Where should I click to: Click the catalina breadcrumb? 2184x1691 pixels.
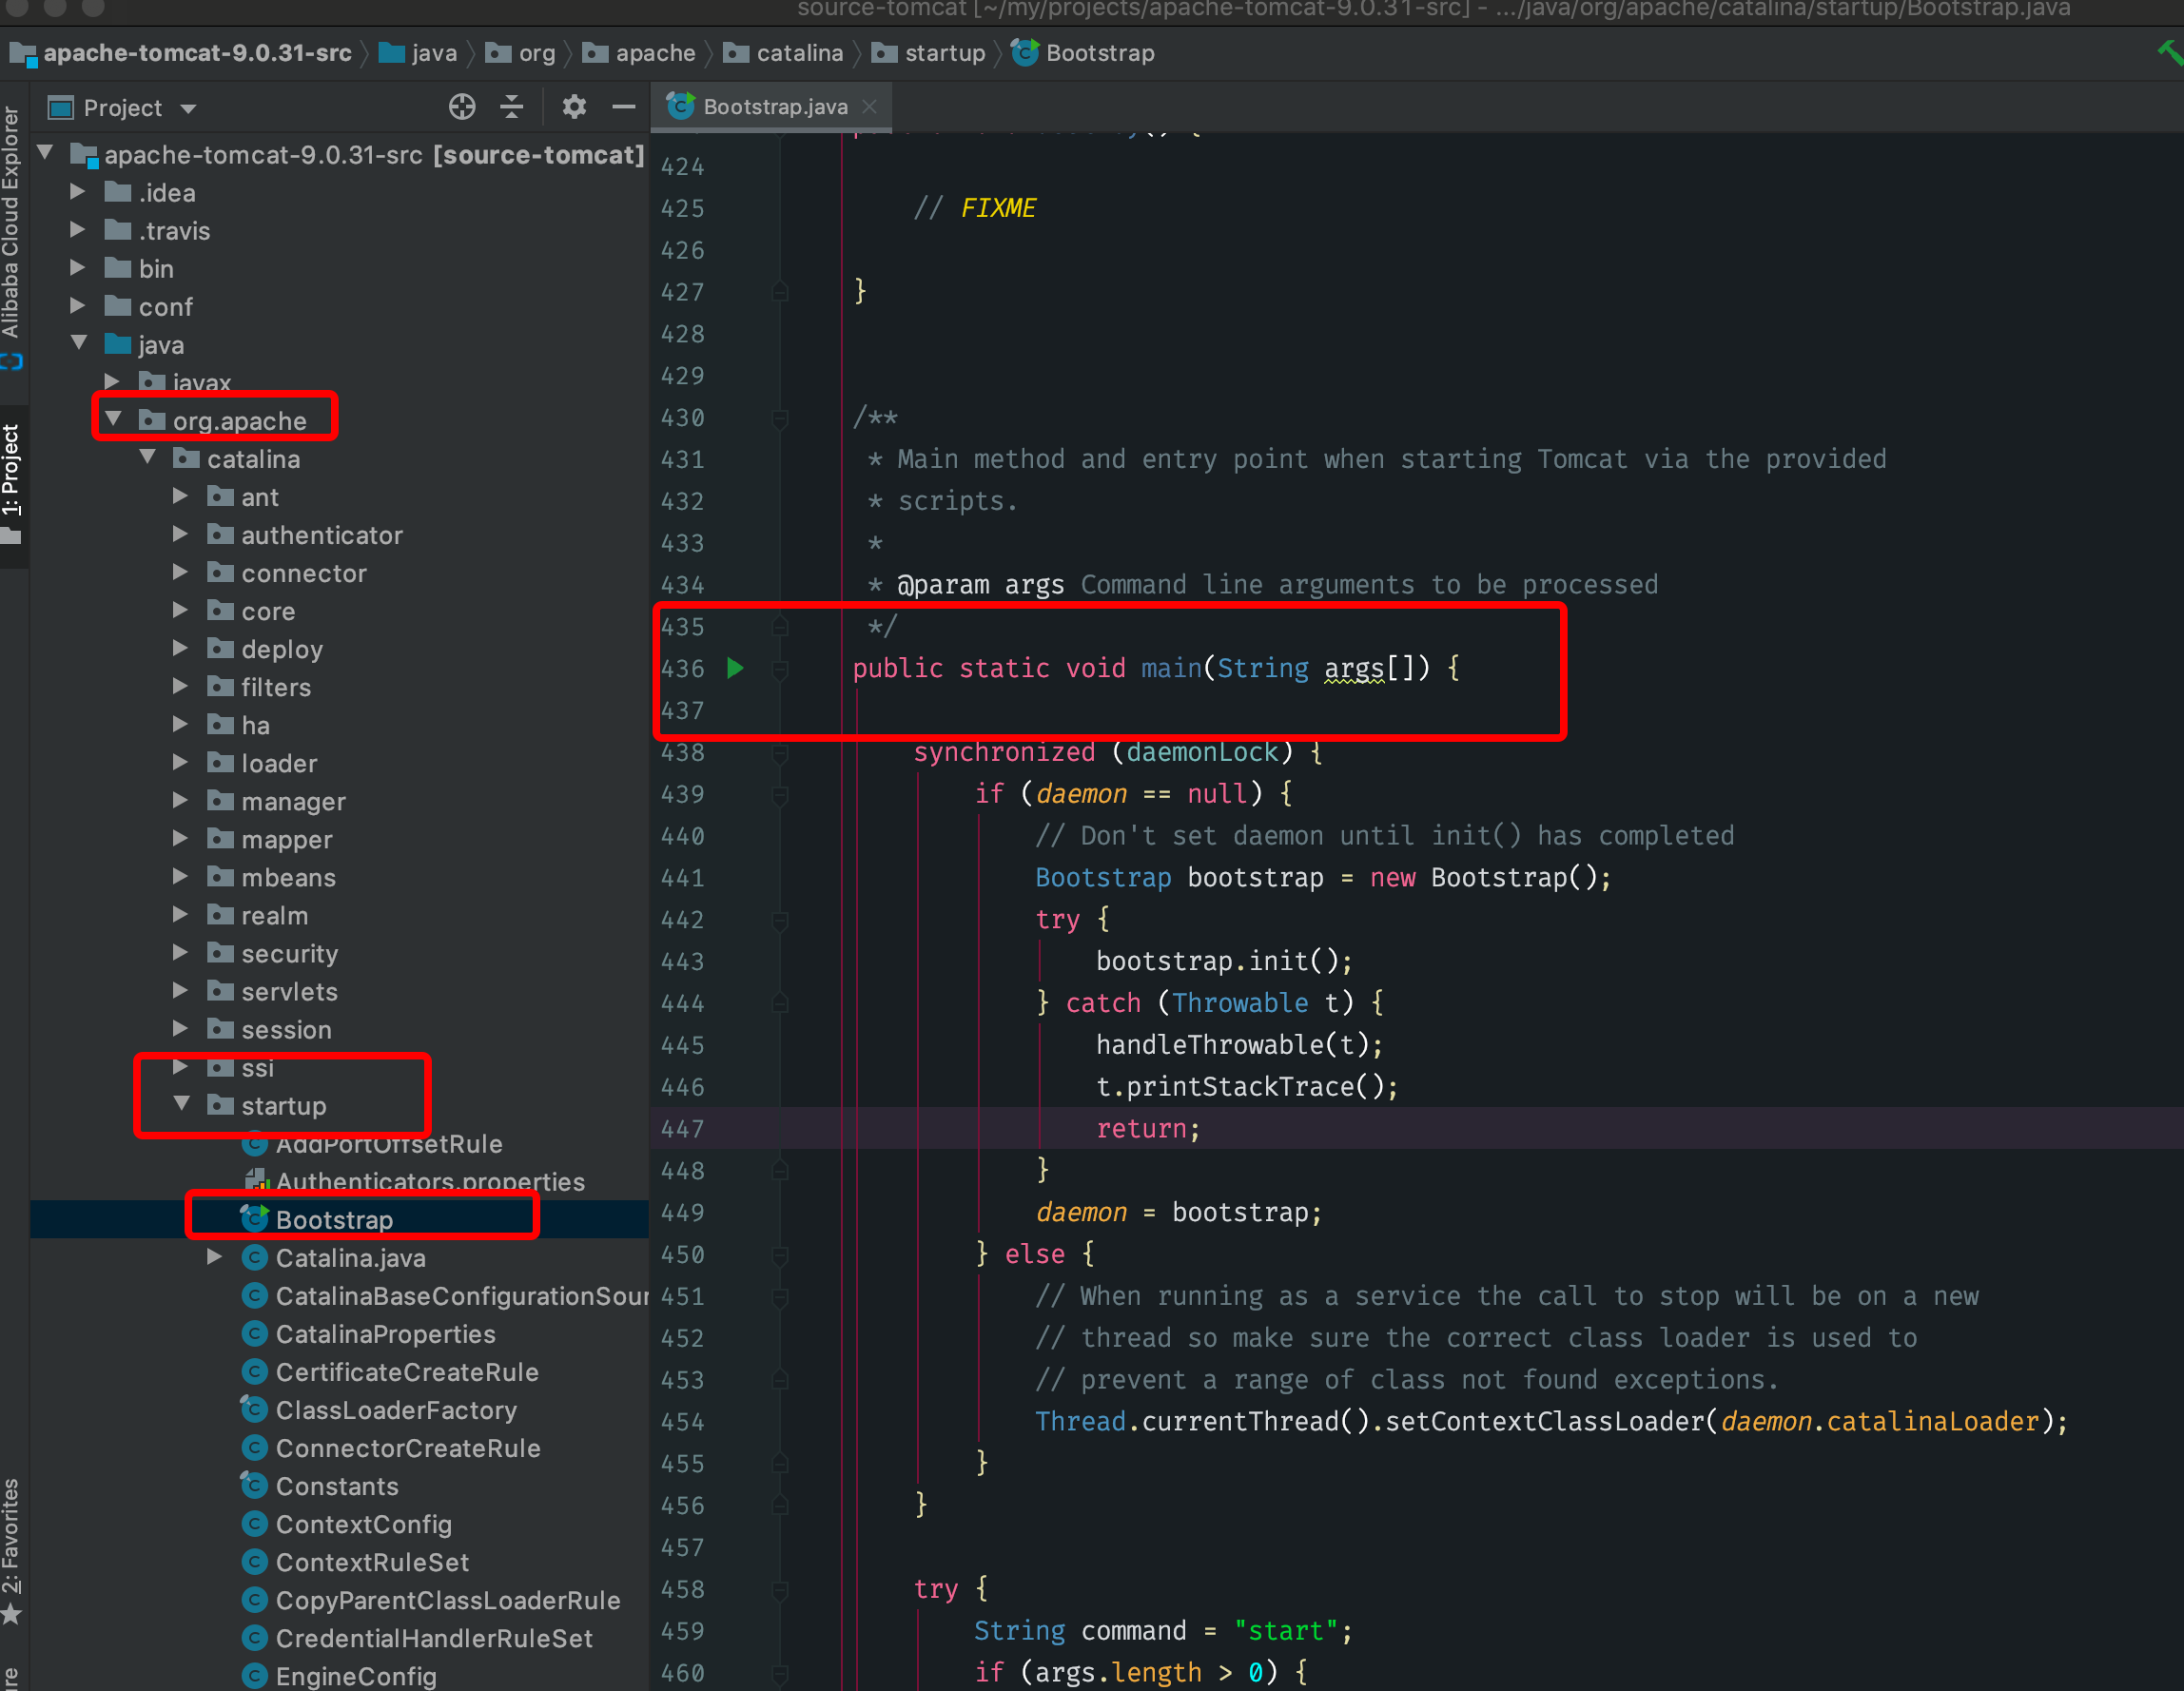(x=783, y=52)
